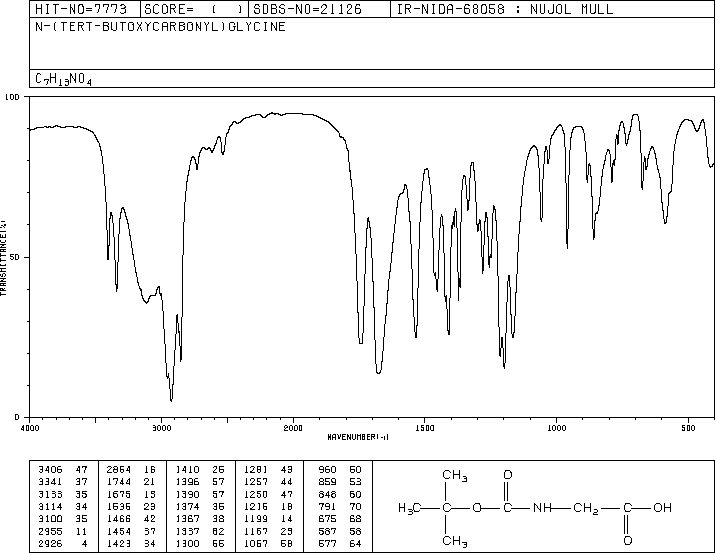
Task: Select peak table entry 2926
Action: click(50, 543)
